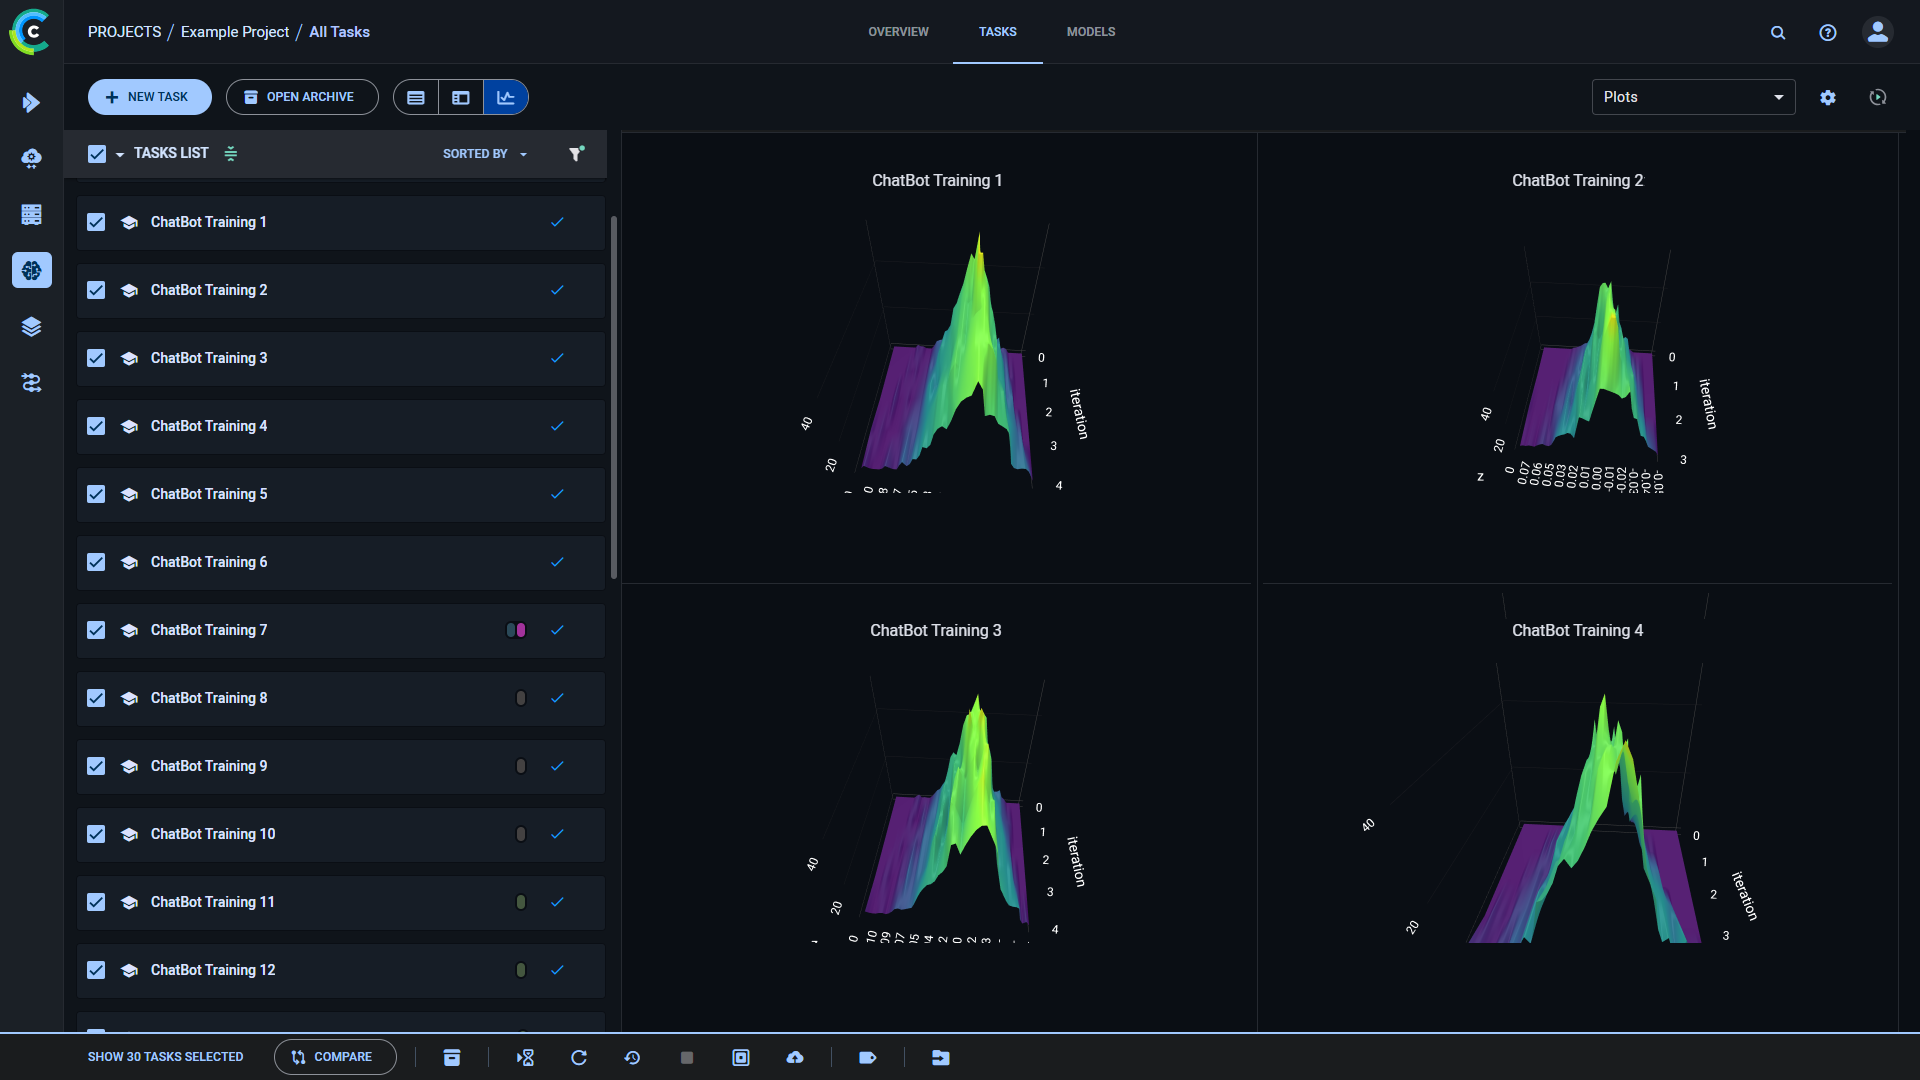
Task: Archive the selected tasks via the archive icon
Action: point(452,1057)
